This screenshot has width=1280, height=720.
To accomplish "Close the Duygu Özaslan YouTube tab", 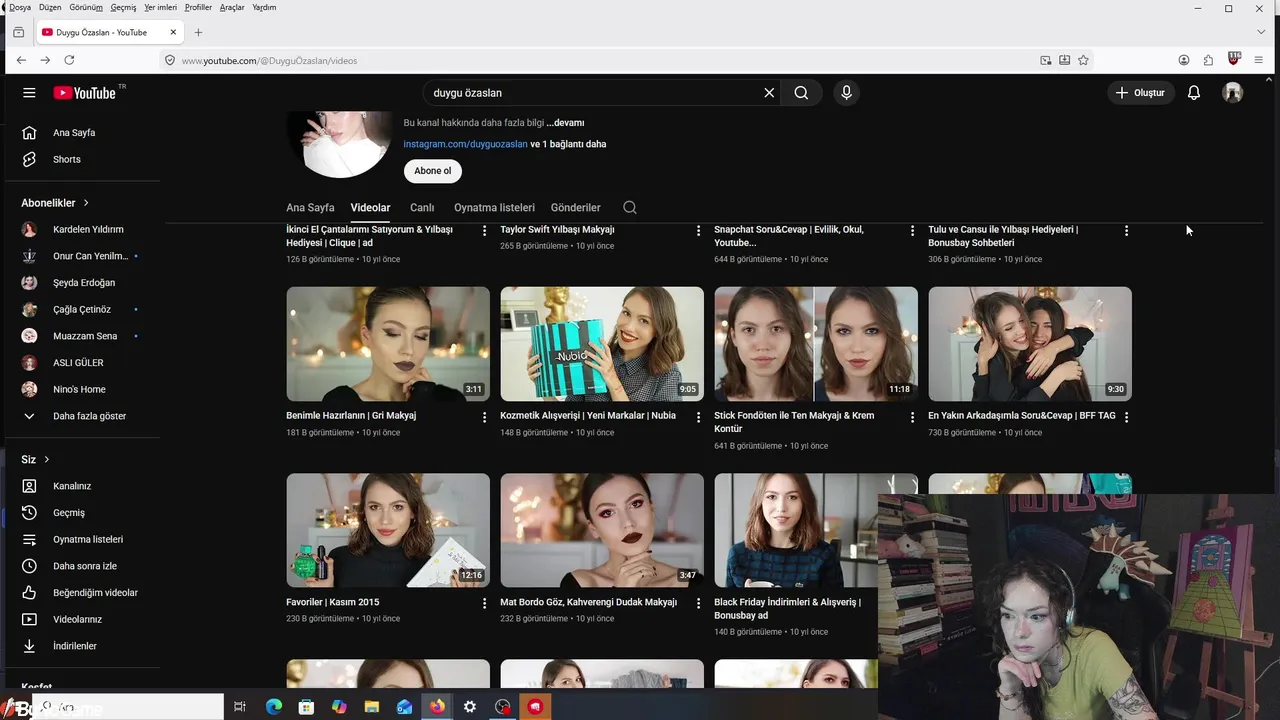I will [173, 32].
